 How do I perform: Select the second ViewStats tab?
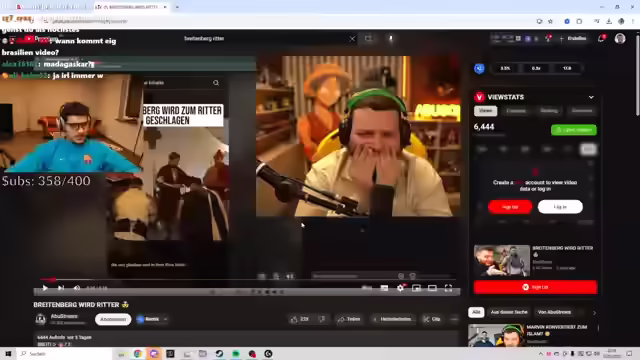click(516, 111)
